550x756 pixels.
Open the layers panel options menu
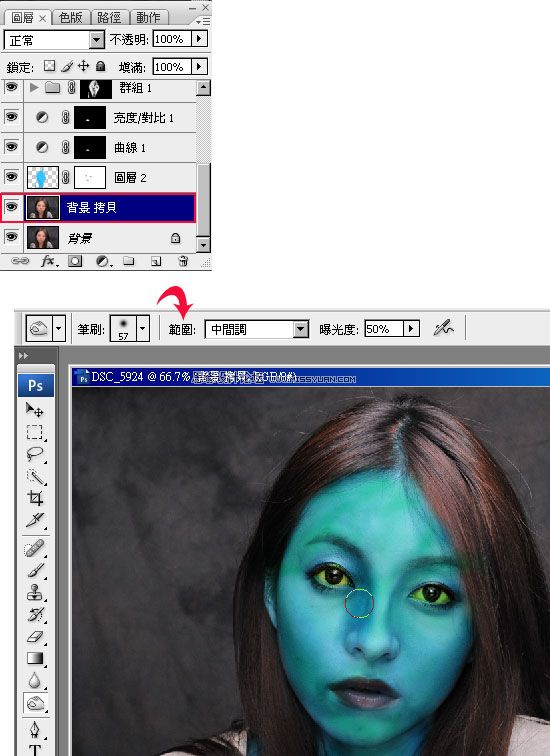pyautogui.click(x=203, y=21)
